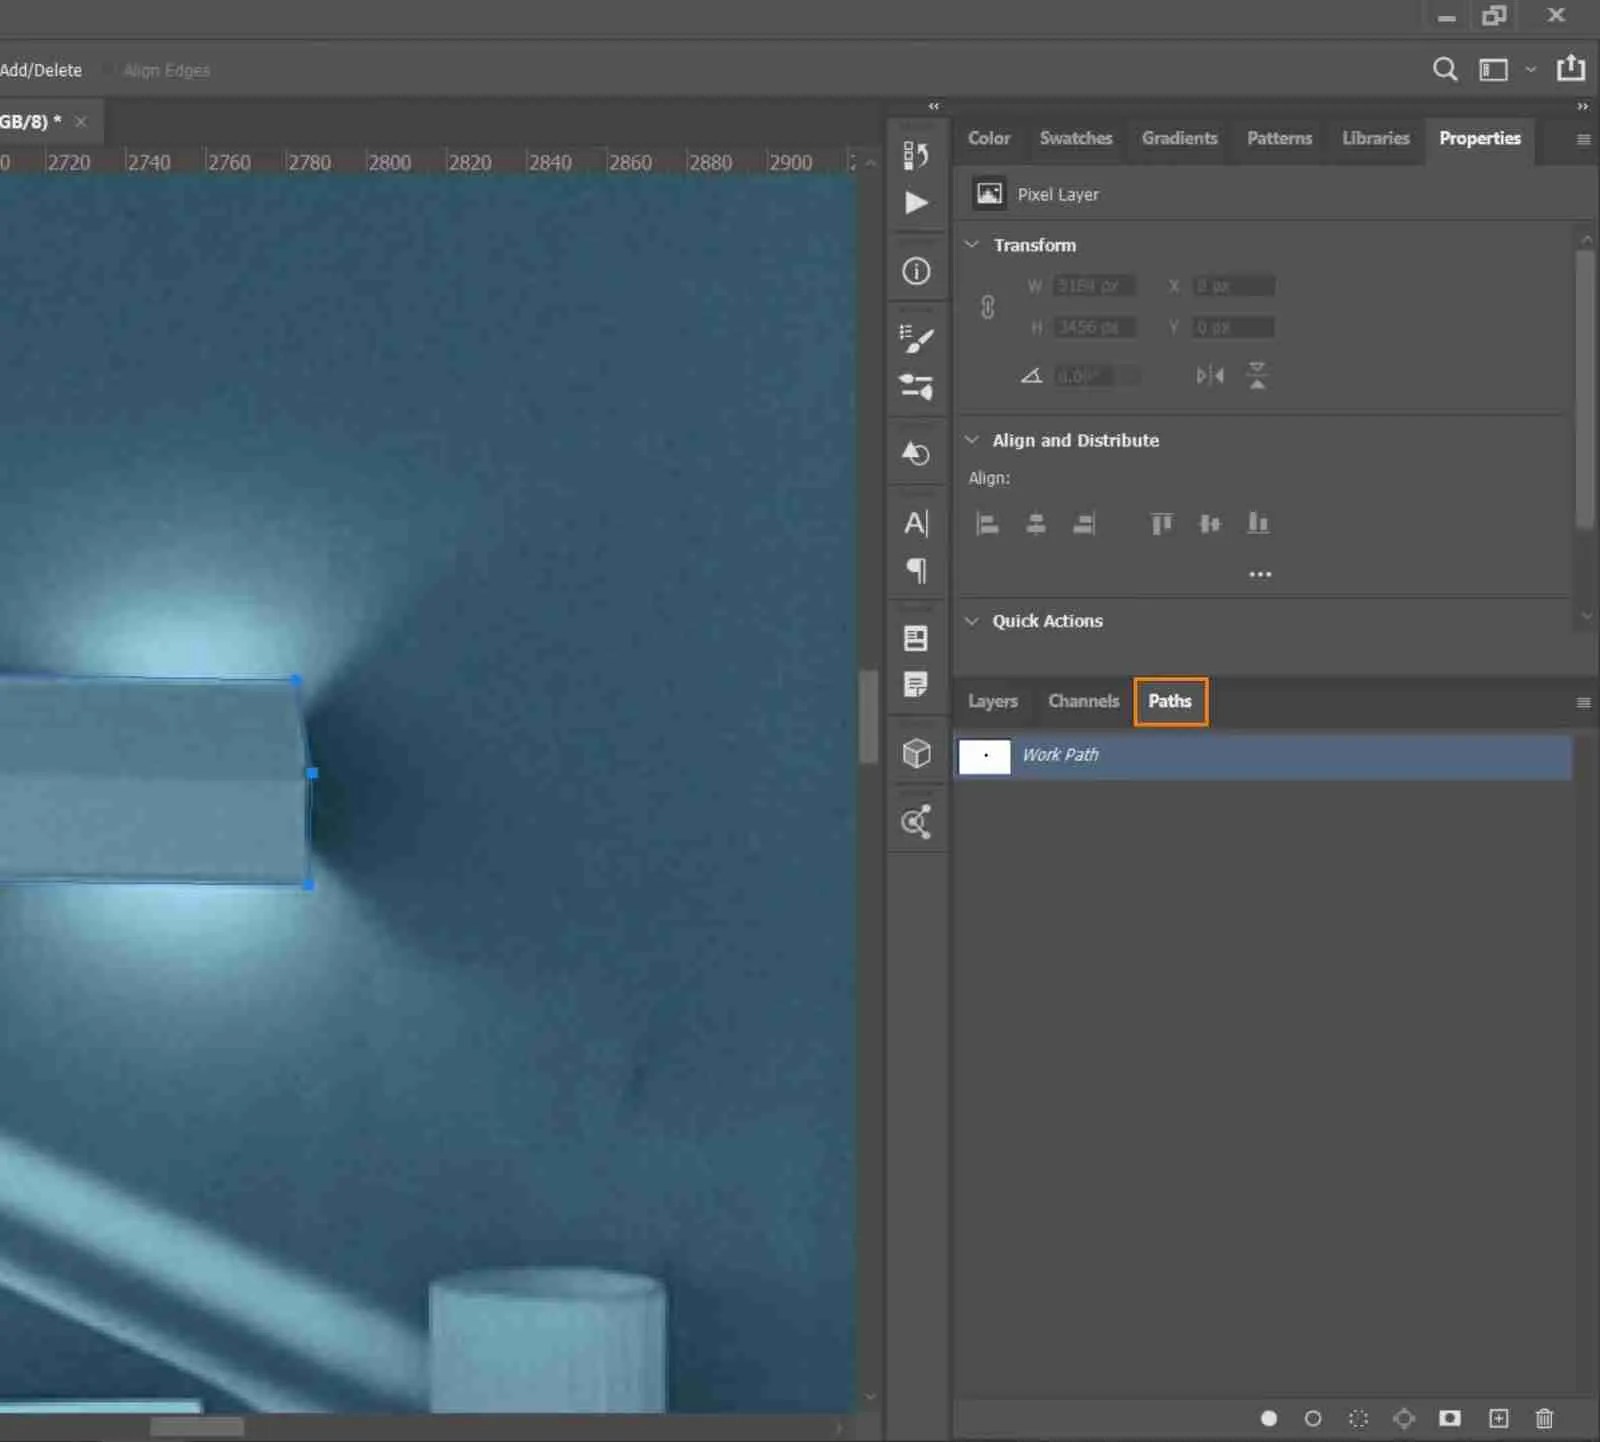
Task: Open the Info panel
Action: 917,271
